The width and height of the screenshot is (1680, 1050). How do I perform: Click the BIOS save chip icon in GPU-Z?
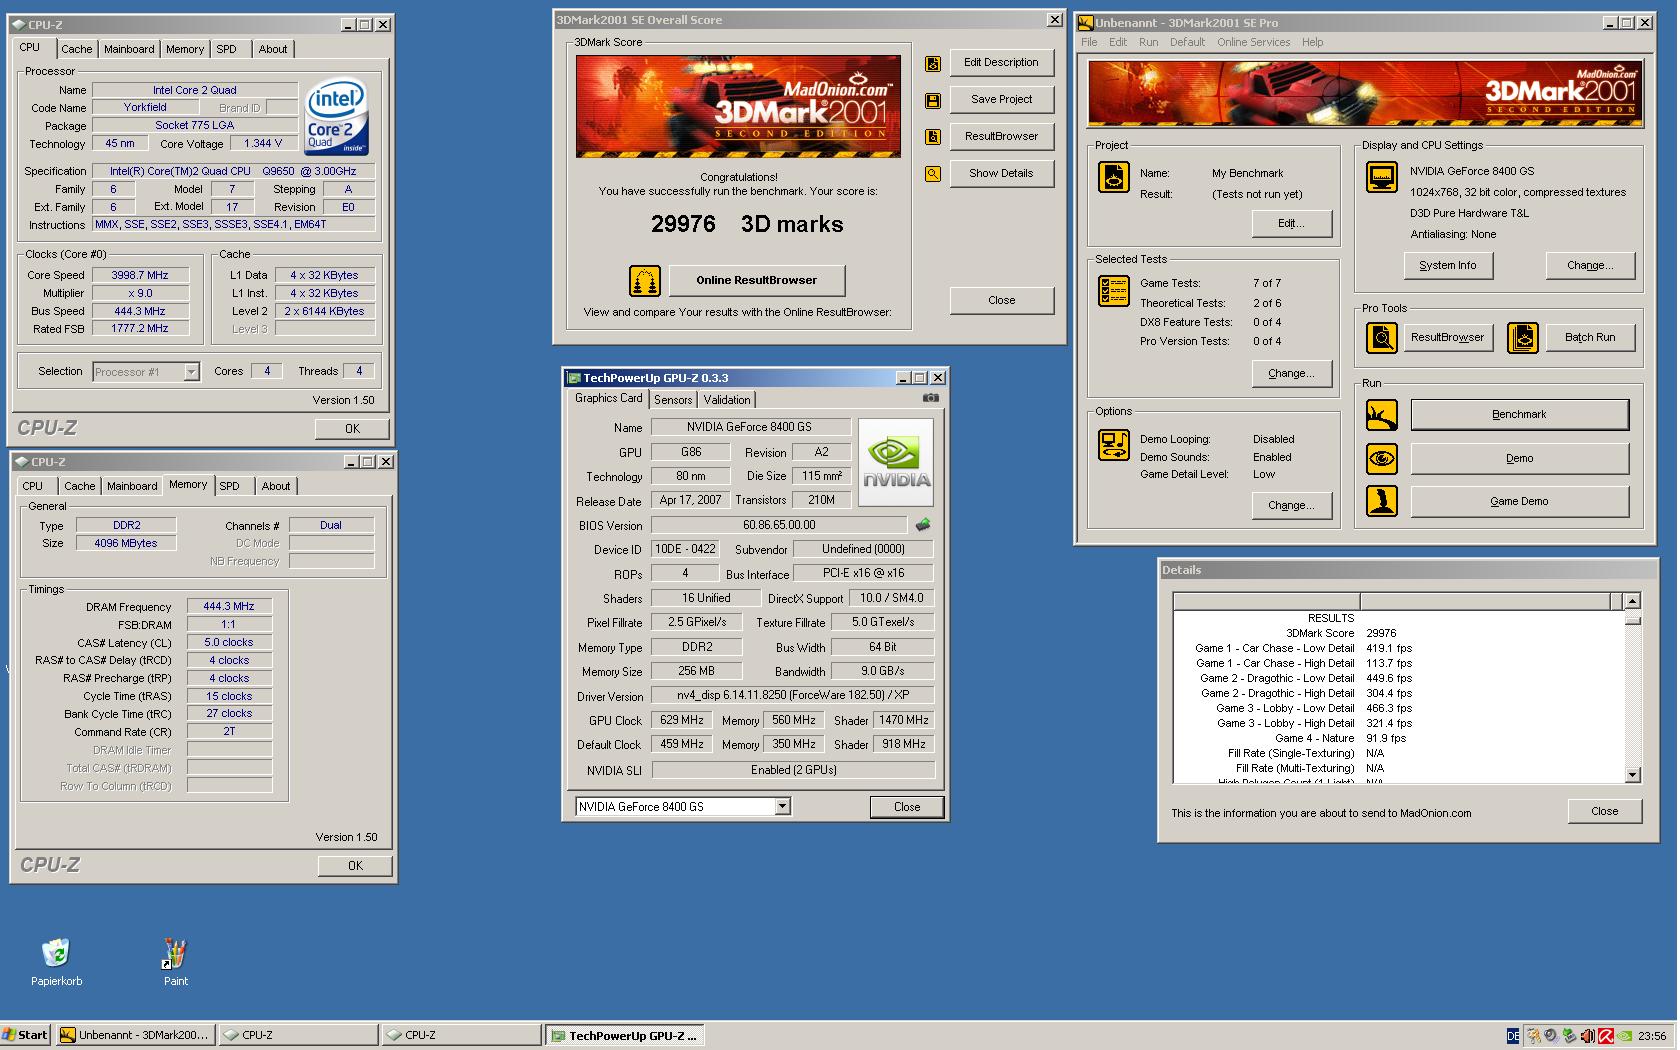[x=923, y=525]
